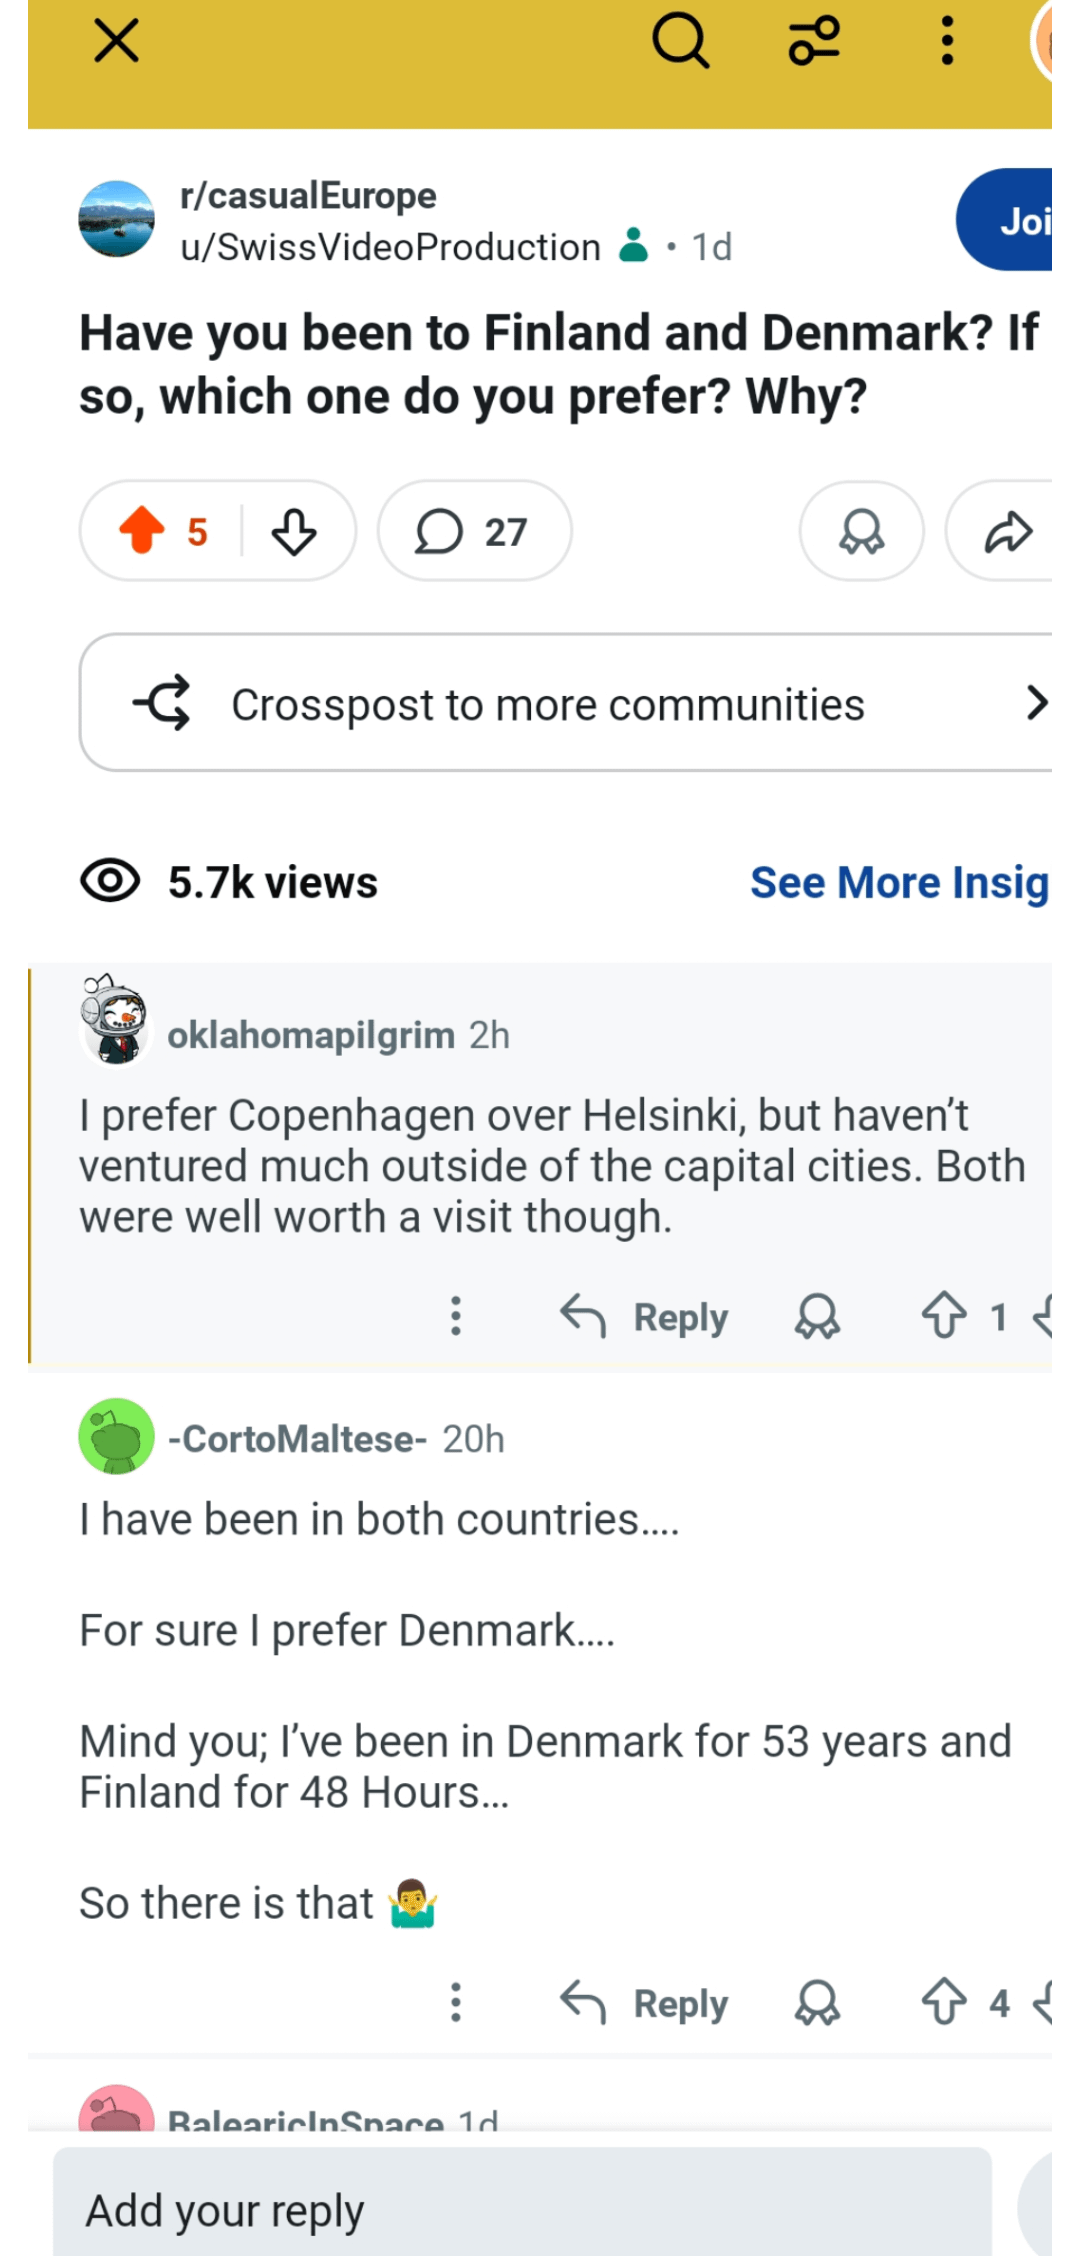
Task: Open options menu on oklahomapilgrim's comment
Action: 456,1316
